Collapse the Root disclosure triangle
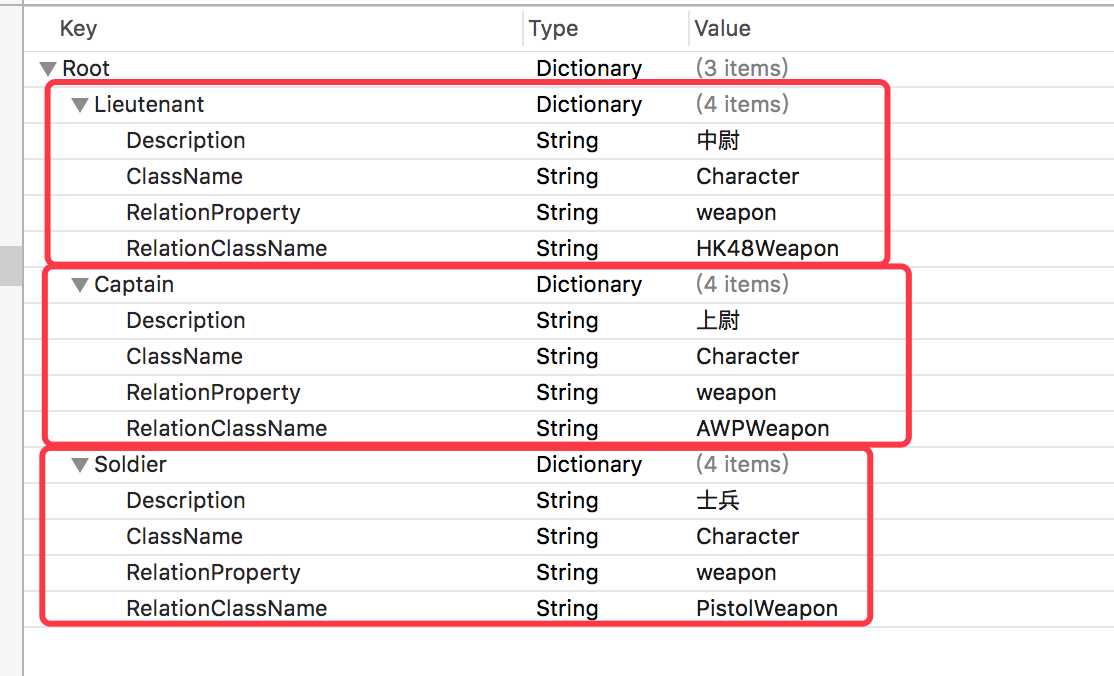This screenshot has height=676, width=1114. click(48, 69)
